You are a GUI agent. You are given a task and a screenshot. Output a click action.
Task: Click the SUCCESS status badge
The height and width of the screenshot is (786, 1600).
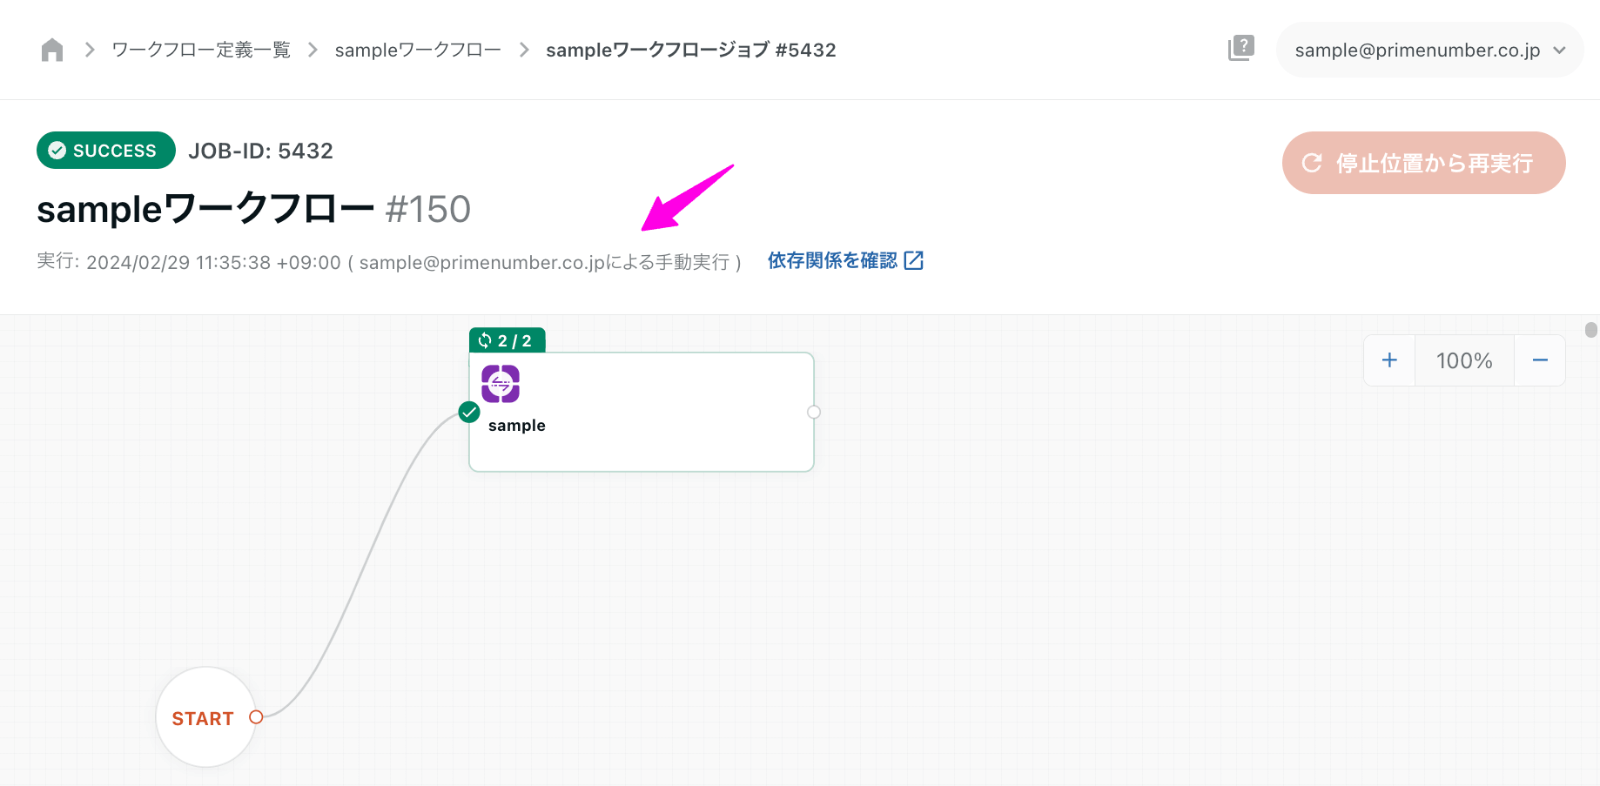click(106, 150)
